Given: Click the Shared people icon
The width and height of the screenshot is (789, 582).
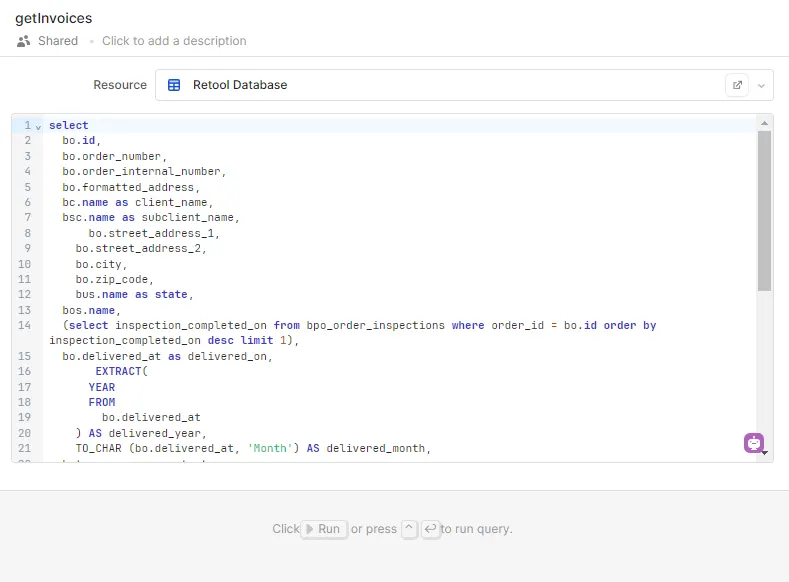Looking at the screenshot, I should point(23,41).
